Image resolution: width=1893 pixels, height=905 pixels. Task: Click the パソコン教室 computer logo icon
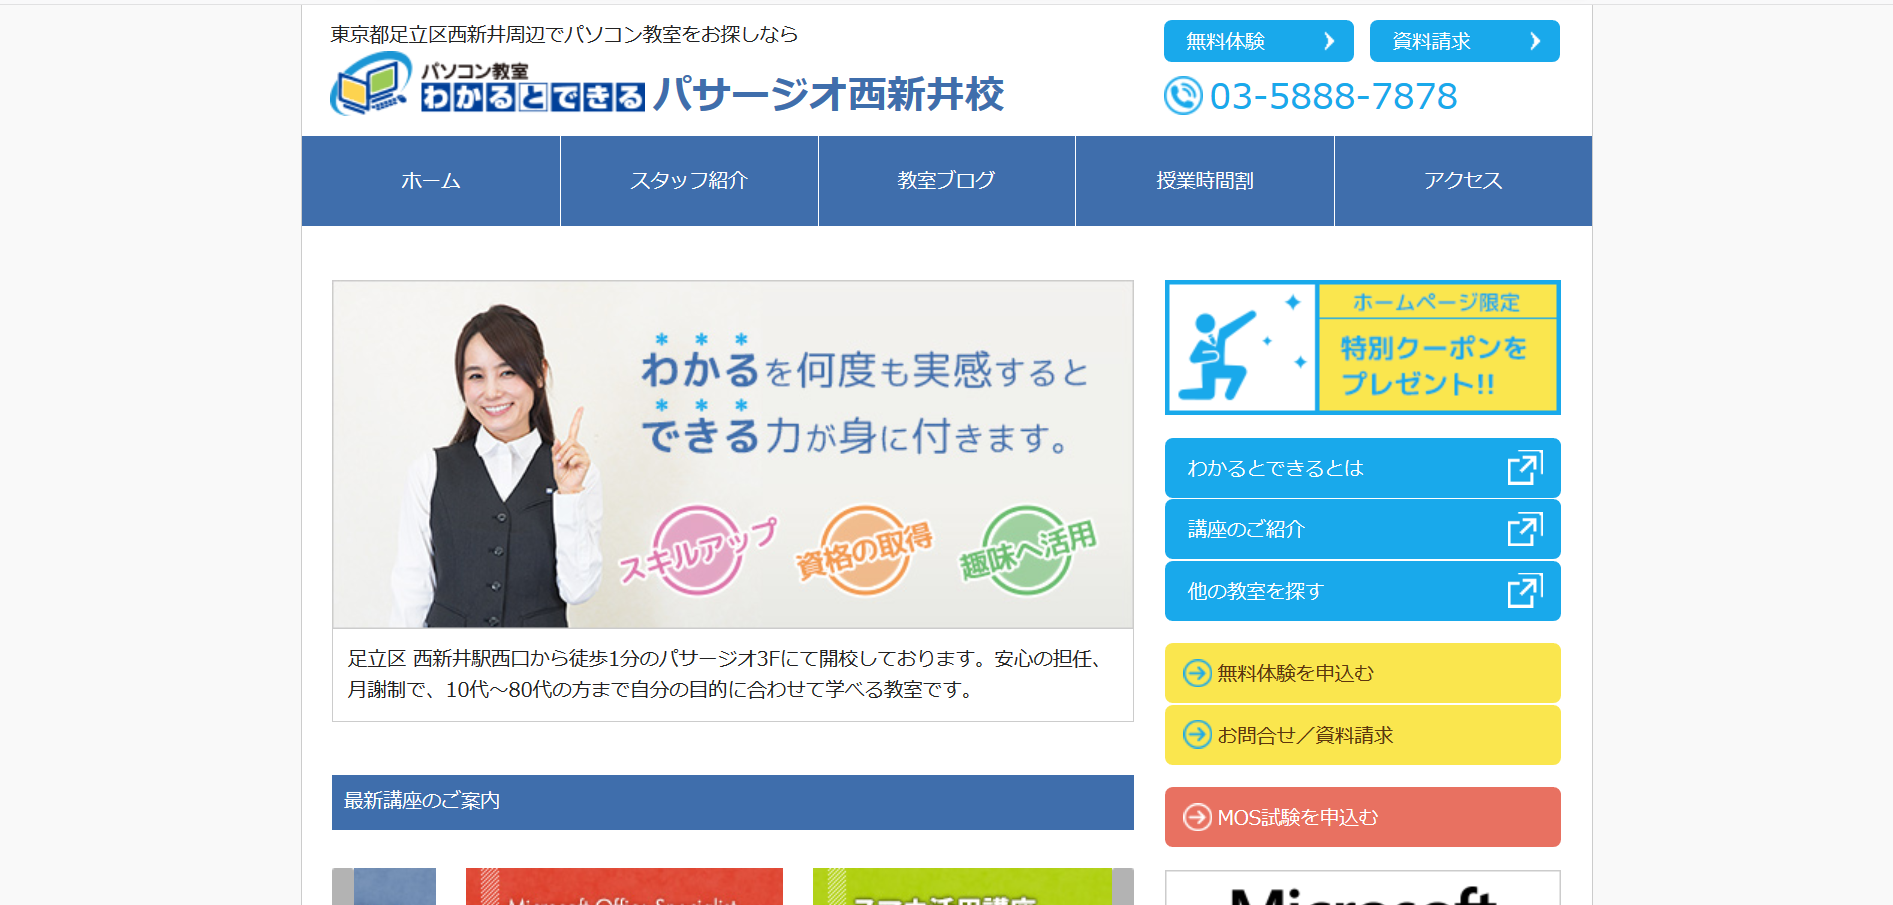[371, 84]
